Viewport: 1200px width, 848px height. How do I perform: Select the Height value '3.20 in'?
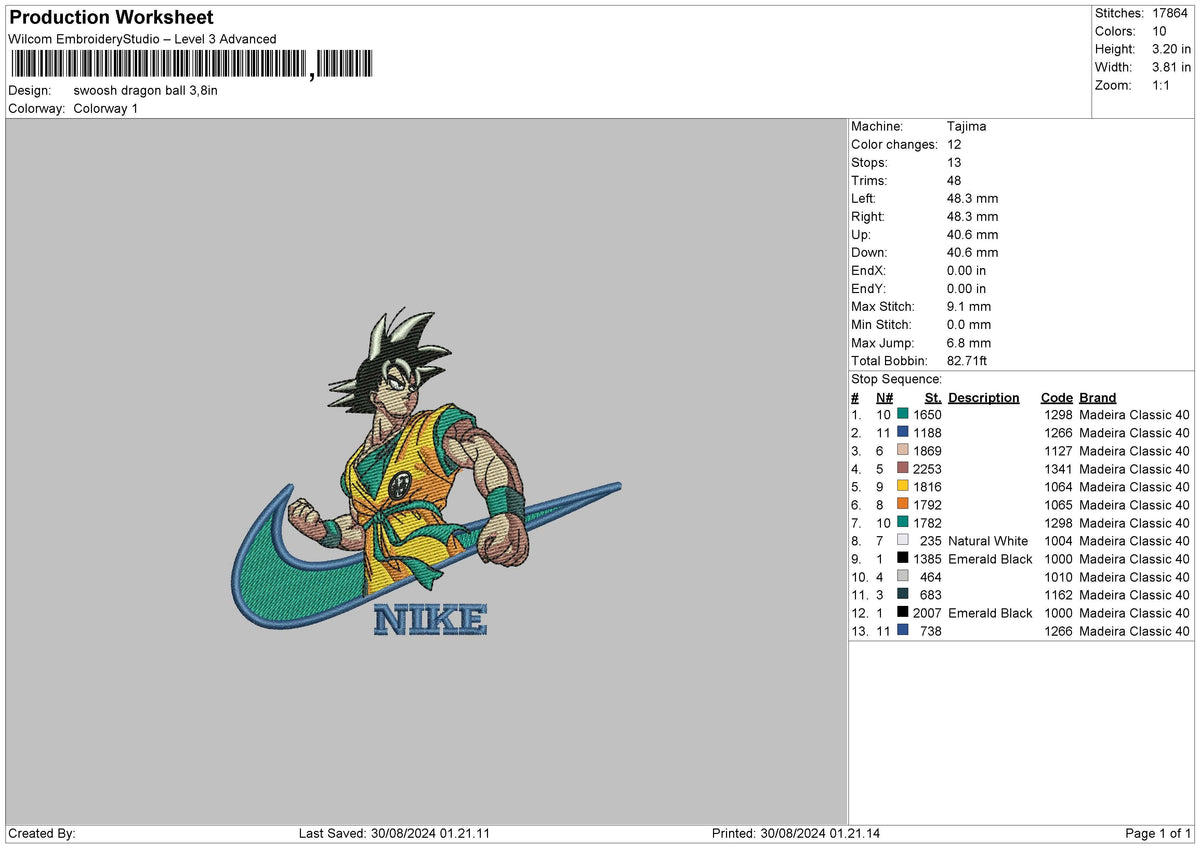[x=1171, y=49]
